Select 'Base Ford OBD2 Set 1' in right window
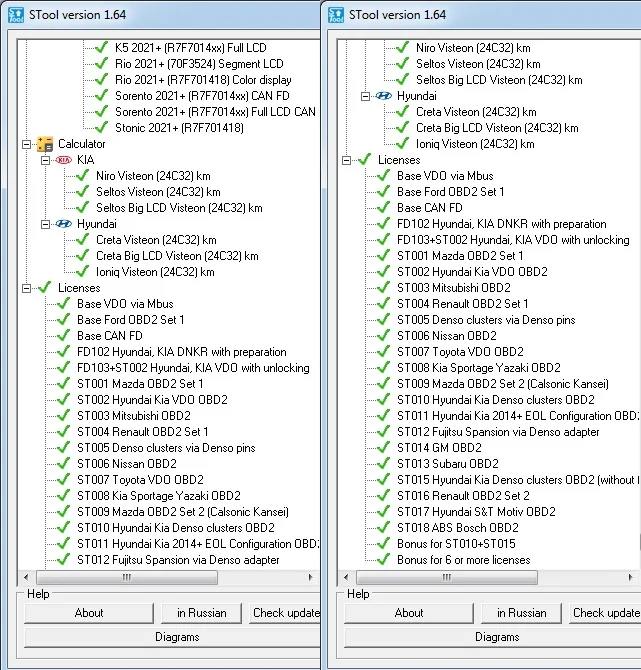 coord(450,191)
